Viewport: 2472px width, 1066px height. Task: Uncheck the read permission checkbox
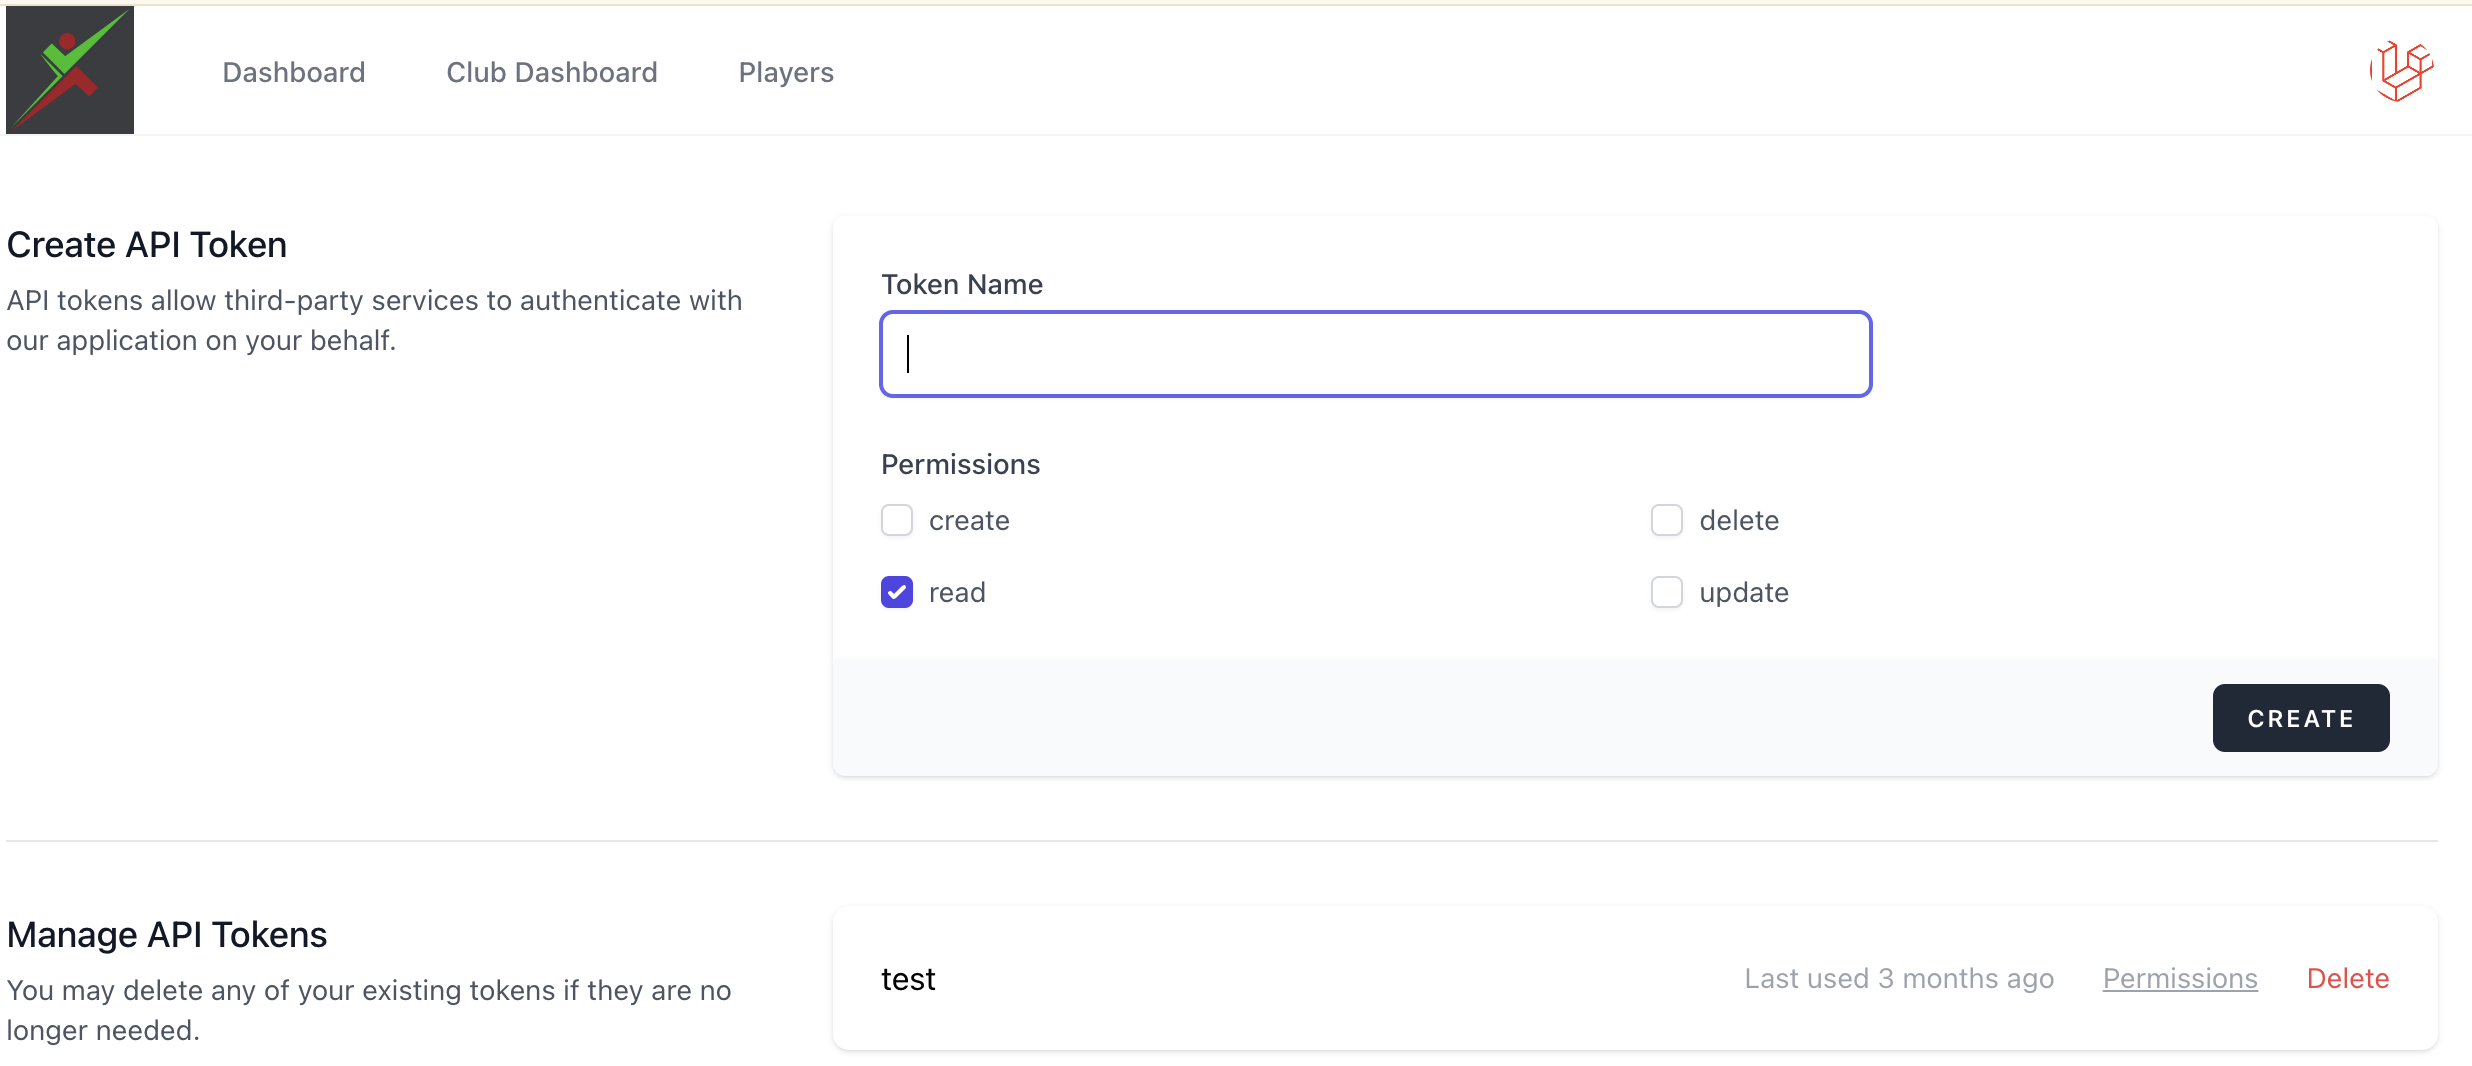[x=897, y=592]
